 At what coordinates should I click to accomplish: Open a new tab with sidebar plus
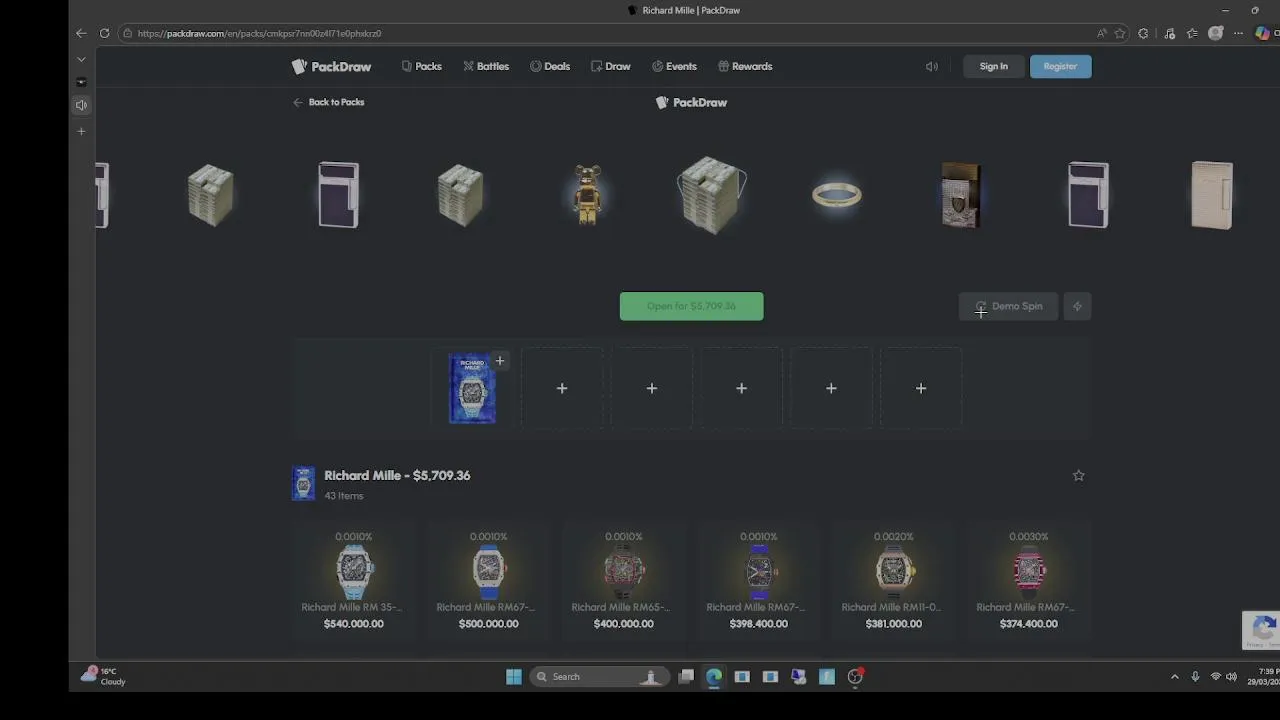[x=81, y=131]
